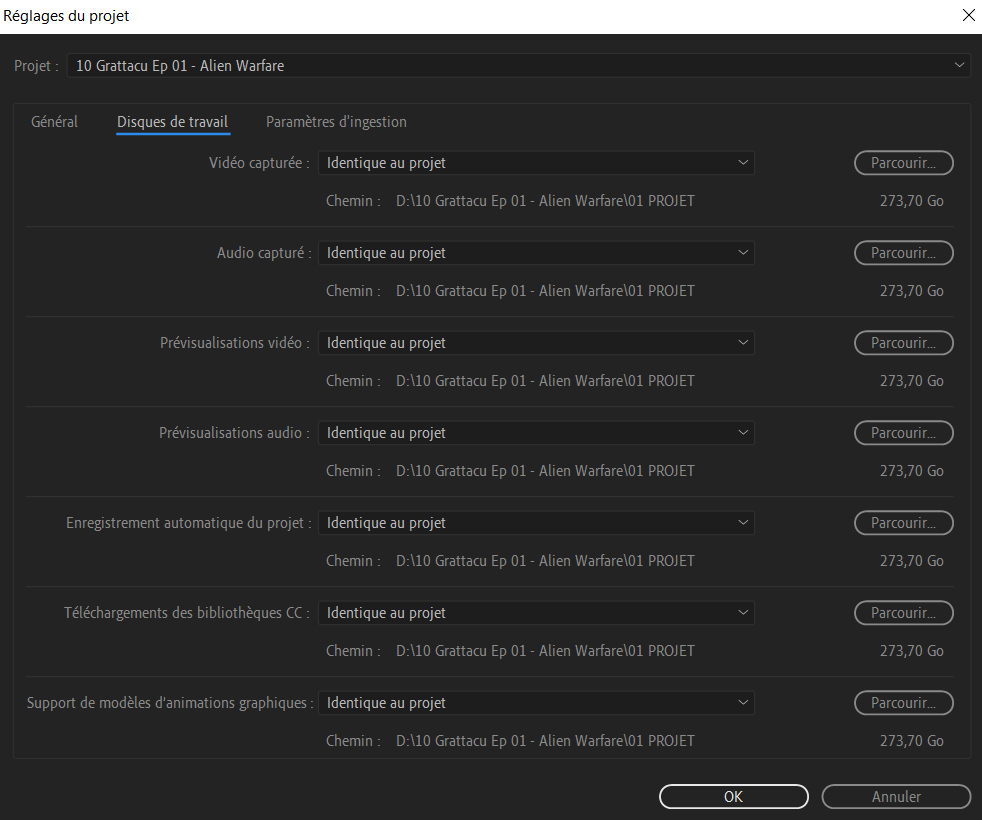Image resolution: width=982 pixels, height=820 pixels.
Task: Click Parcourir next to Audio capturé
Action: pyautogui.click(x=903, y=252)
